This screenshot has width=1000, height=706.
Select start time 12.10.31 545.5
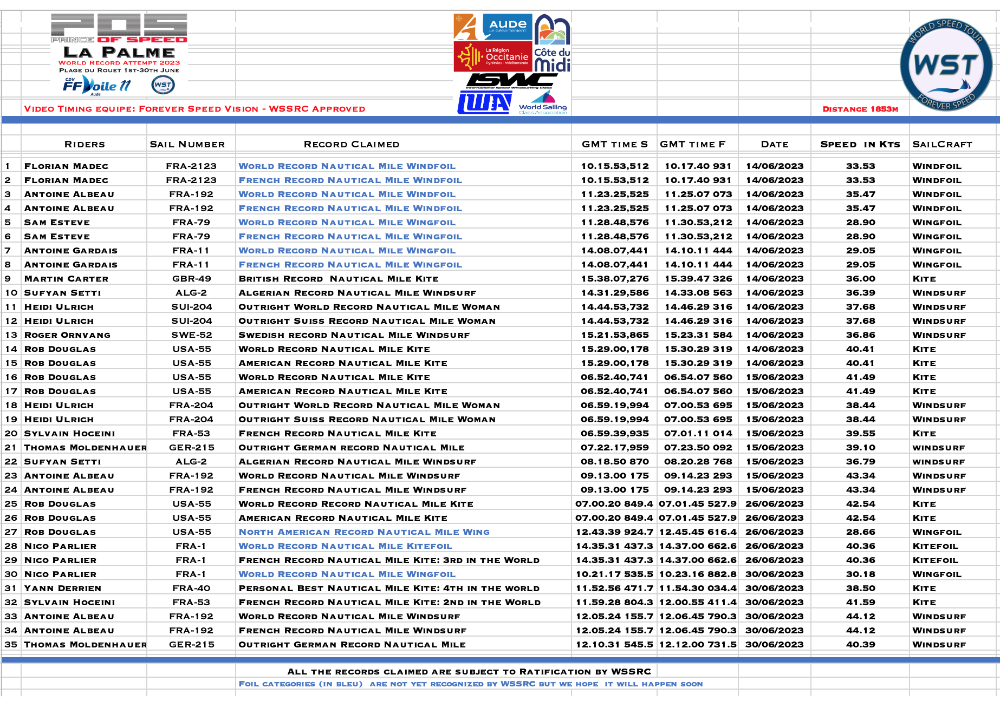(614, 644)
